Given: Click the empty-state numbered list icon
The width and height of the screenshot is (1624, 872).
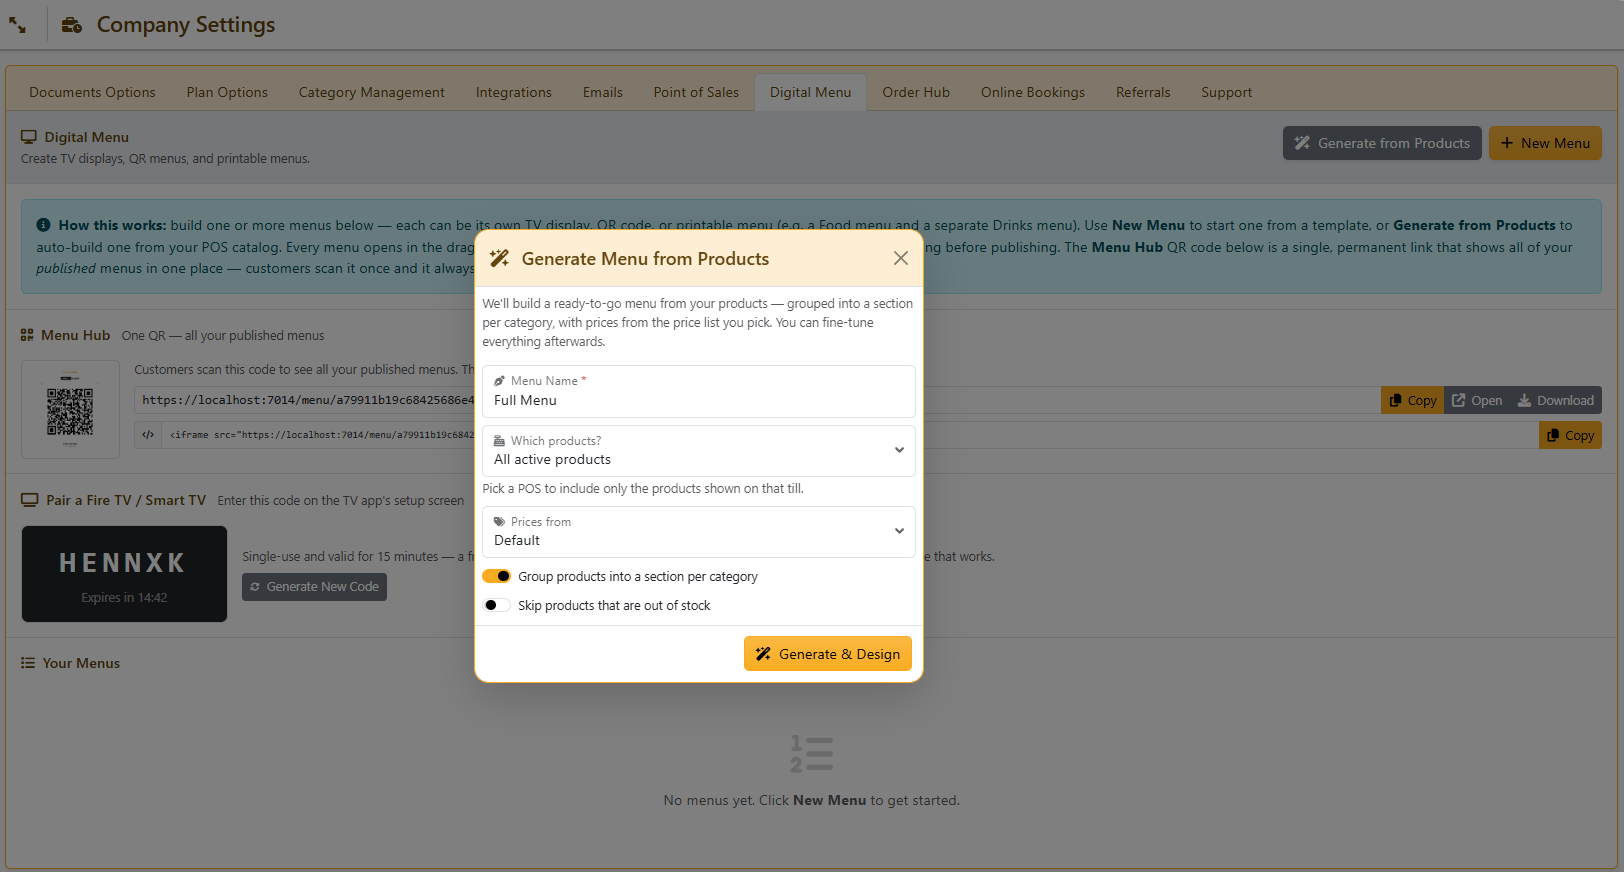Looking at the screenshot, I should pos(811,754).
